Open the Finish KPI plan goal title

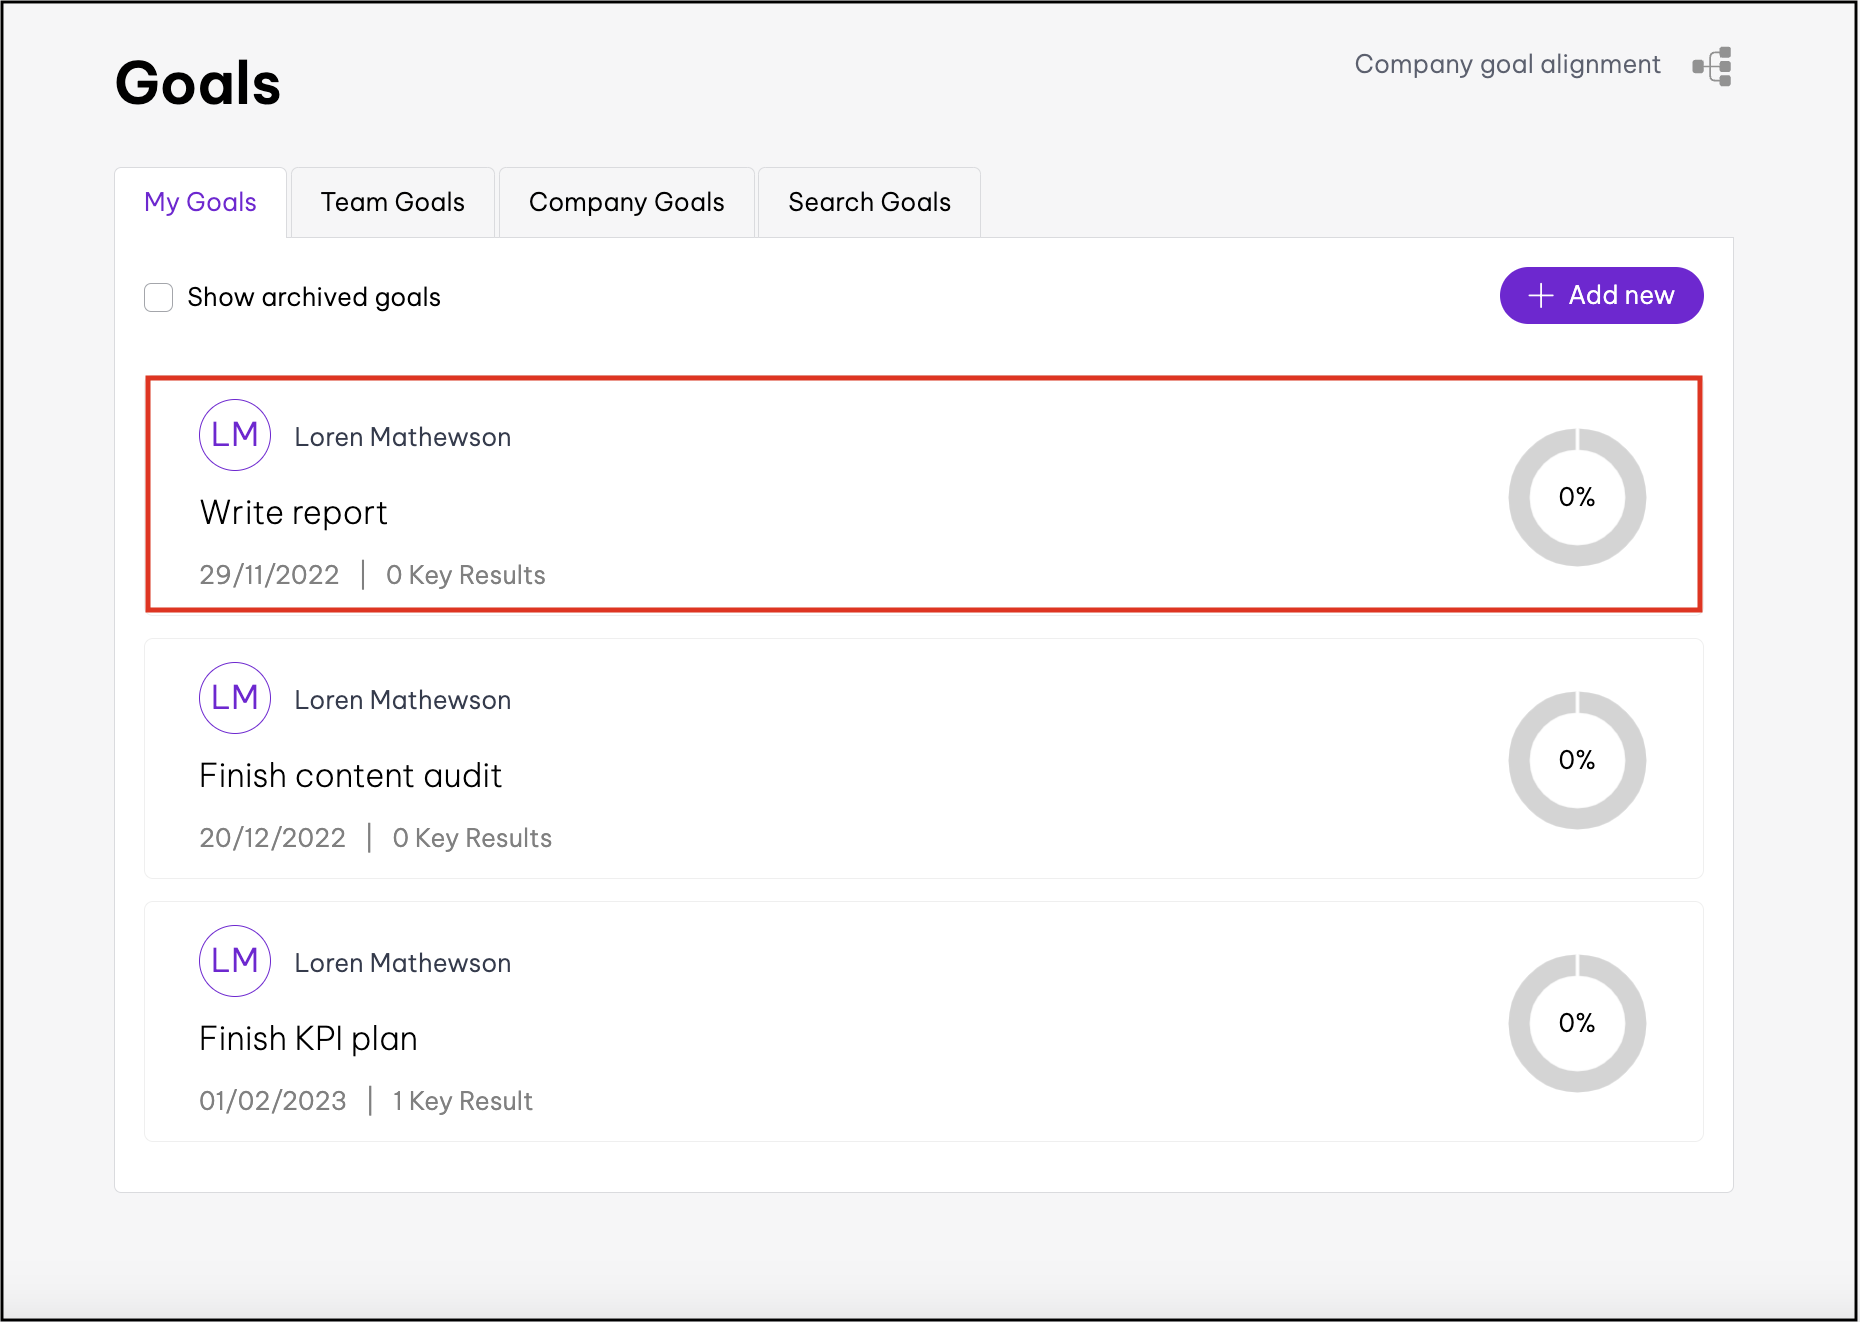[x=308, y=1038]
